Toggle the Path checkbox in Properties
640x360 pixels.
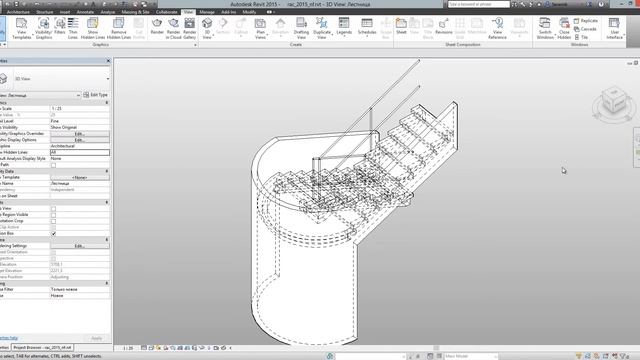(x=53, y=165)
